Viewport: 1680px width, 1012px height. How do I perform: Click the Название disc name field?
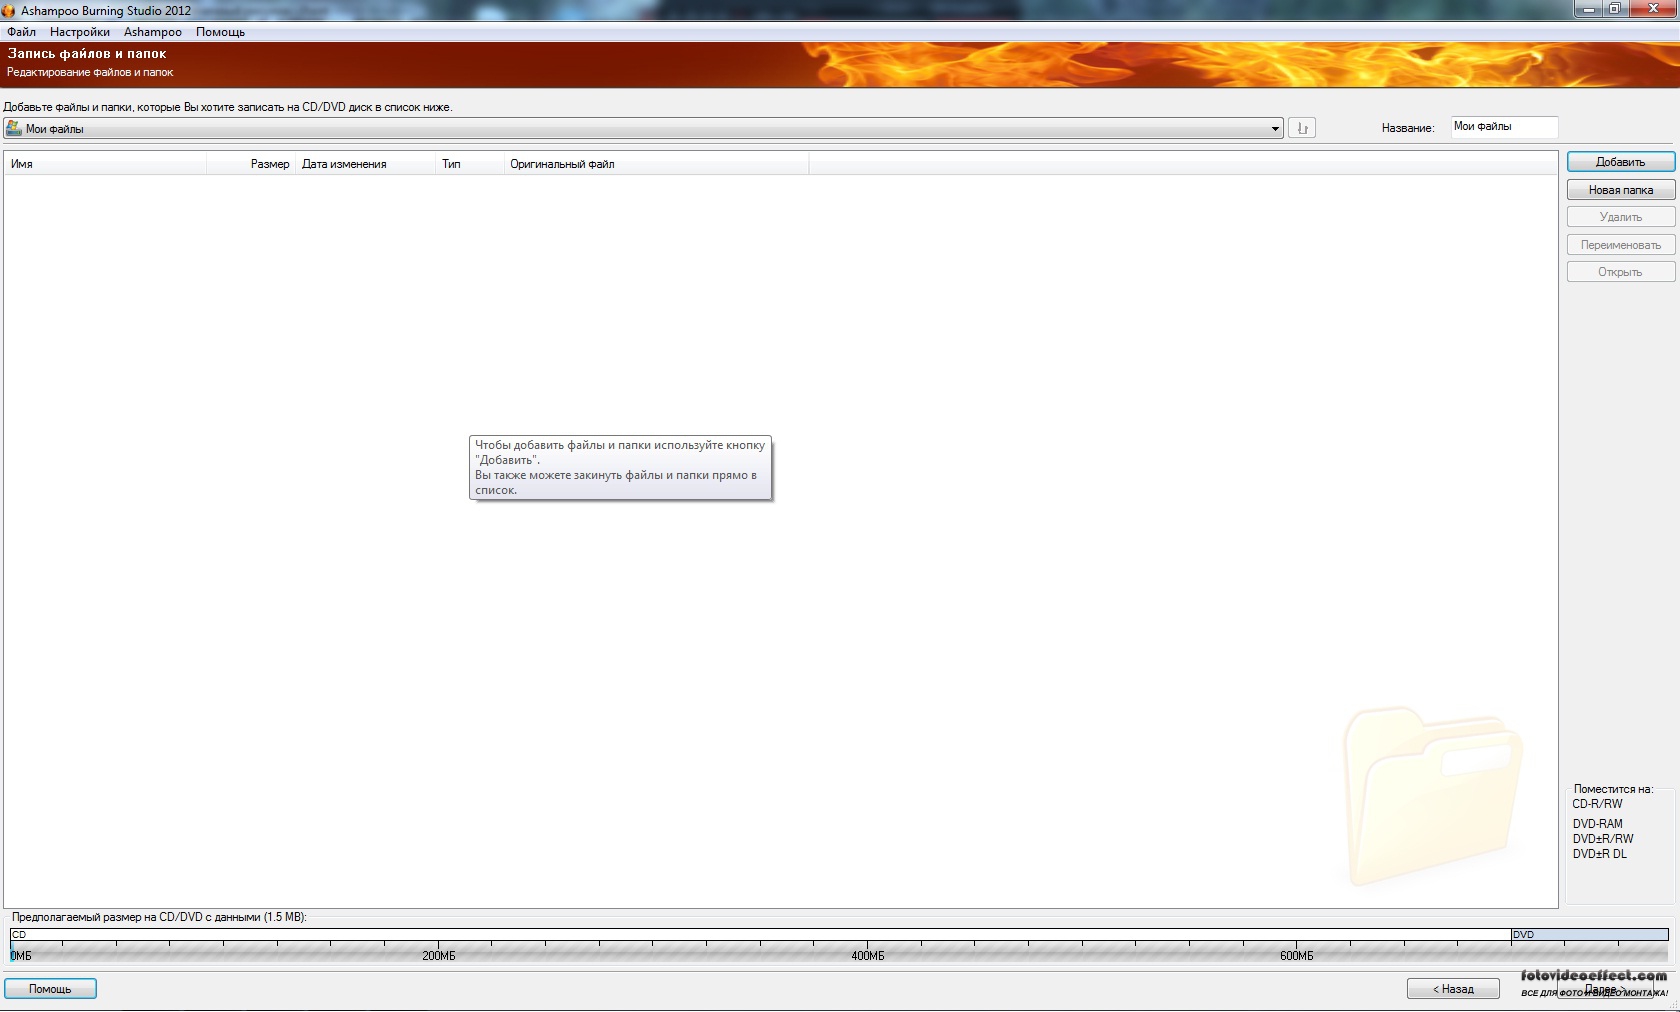1504,127
